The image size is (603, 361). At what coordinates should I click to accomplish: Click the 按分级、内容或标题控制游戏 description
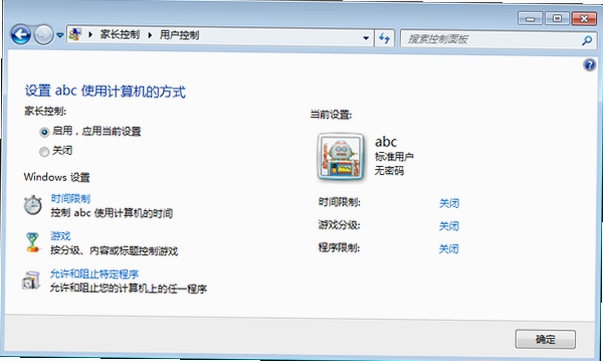coord(114,251)
